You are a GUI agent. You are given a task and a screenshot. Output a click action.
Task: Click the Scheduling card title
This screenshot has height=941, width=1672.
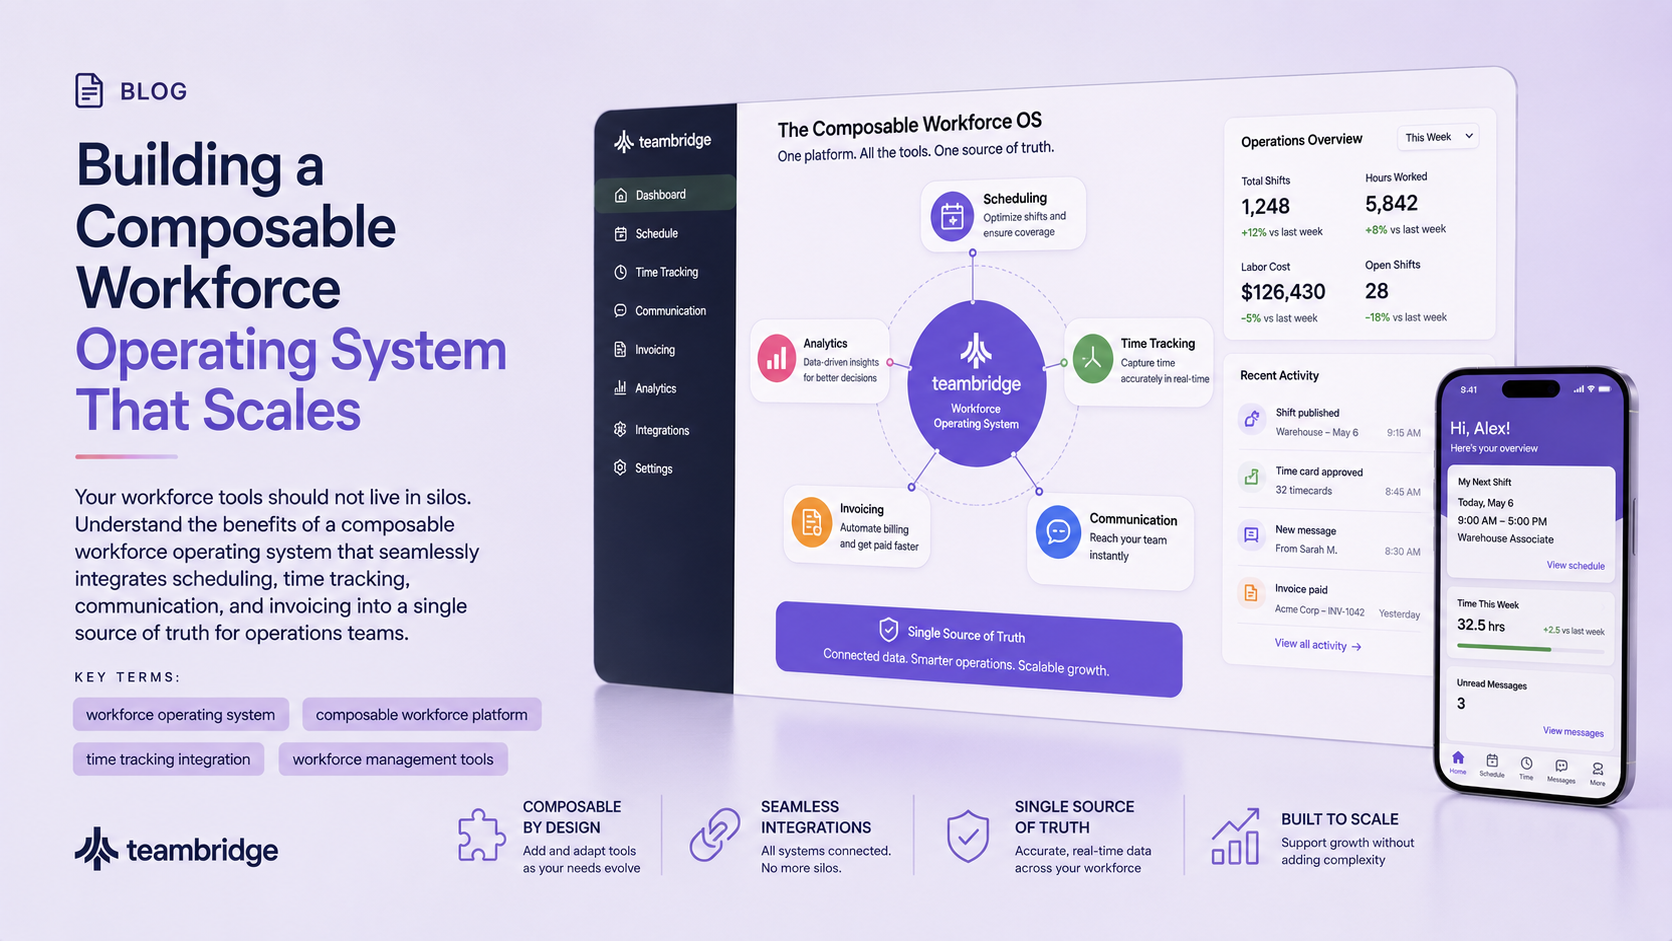coord(1015,198)
